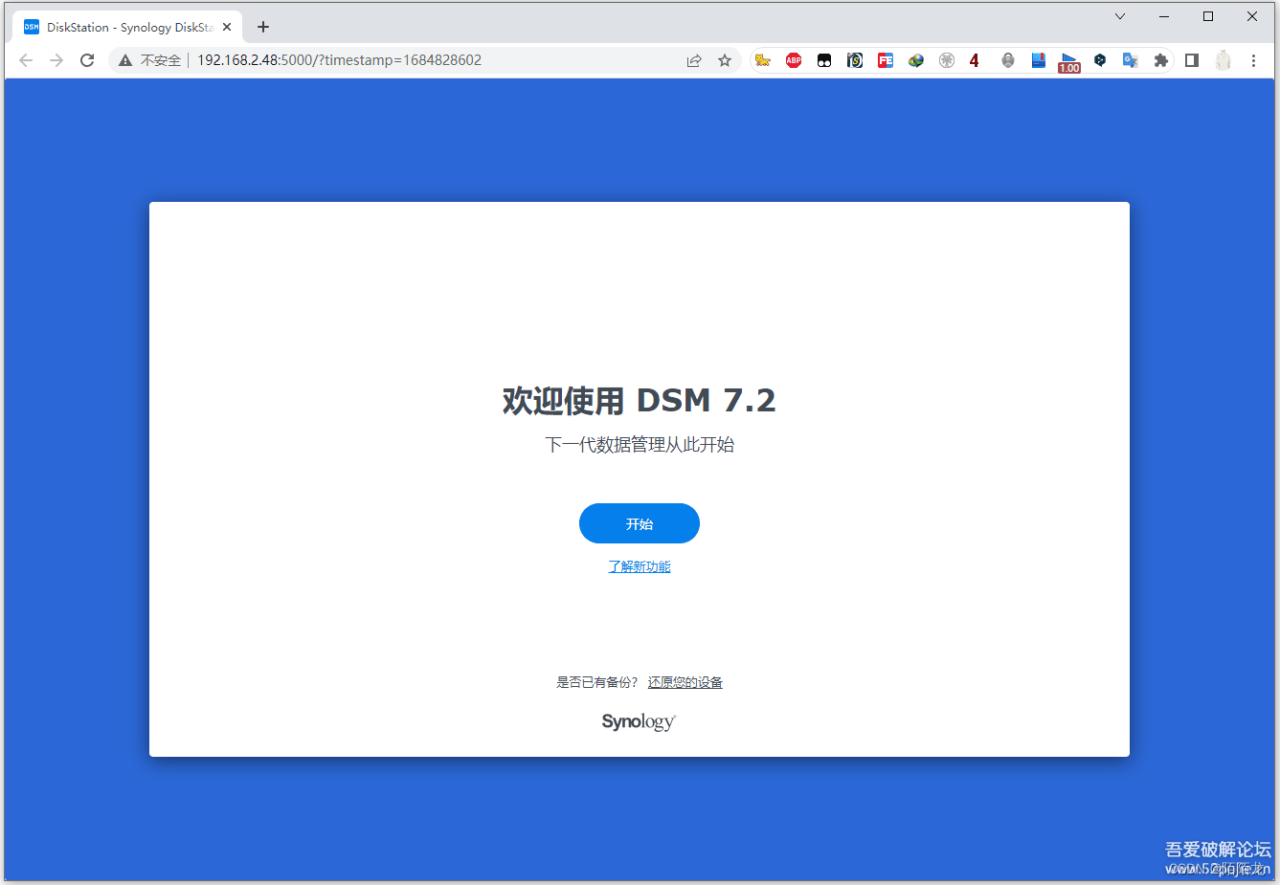Click the DSM favicon in the browser tab

click(31, 26)
